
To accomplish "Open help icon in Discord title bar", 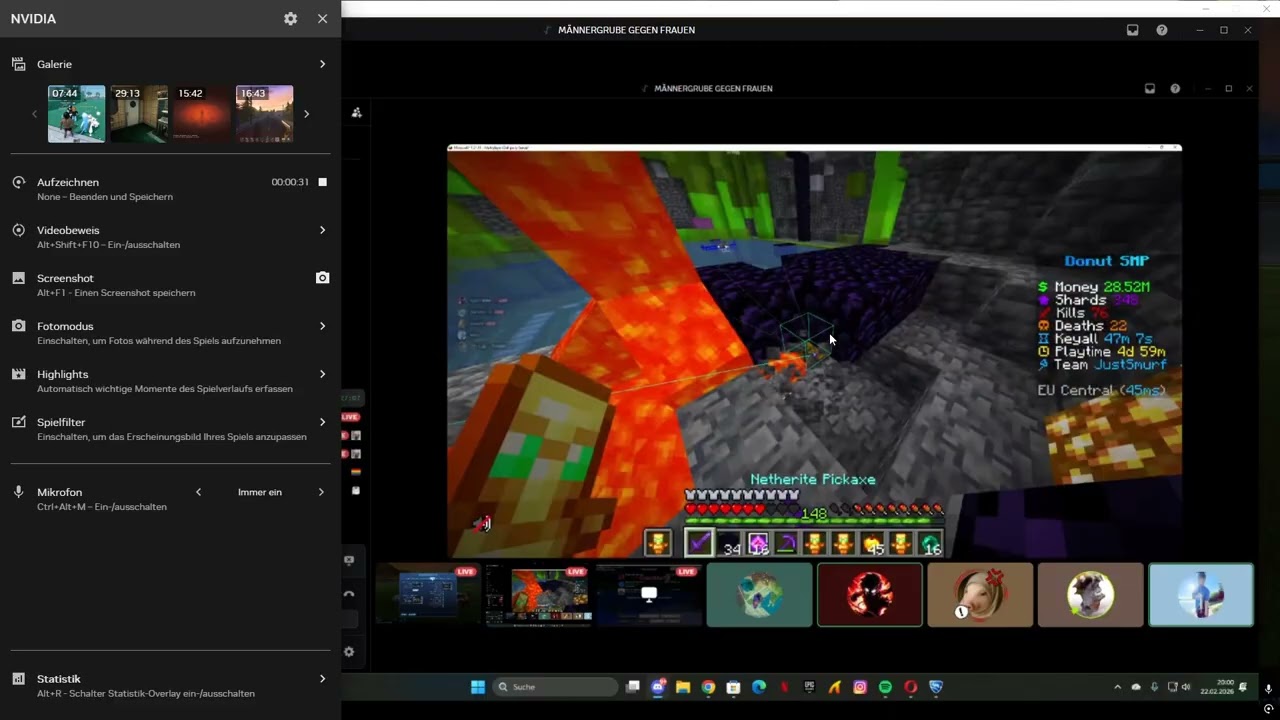I will tap(1162, 30).
